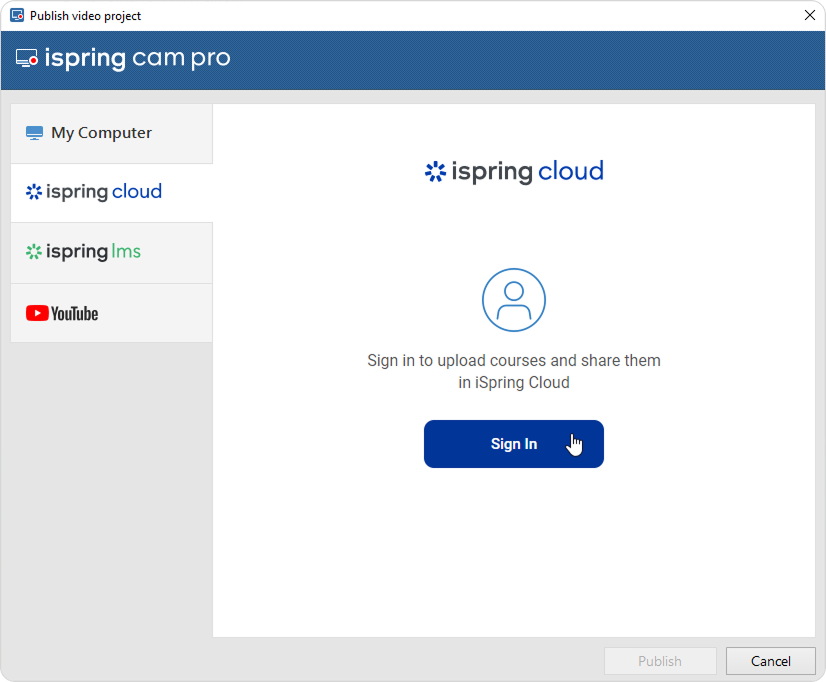The image size is (826, 682).
Task: Click the star icon in main panel logo
Action: [435, 172]
